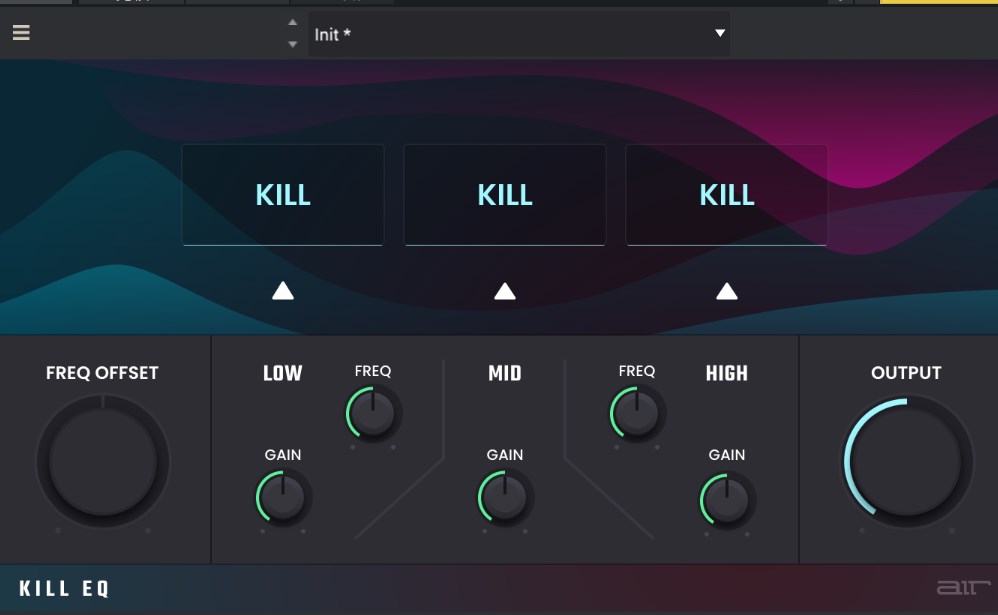Viewport: 998px width, 615px height.
Task: Click the white triangle under the mid KILL
Action: point(505,291)
